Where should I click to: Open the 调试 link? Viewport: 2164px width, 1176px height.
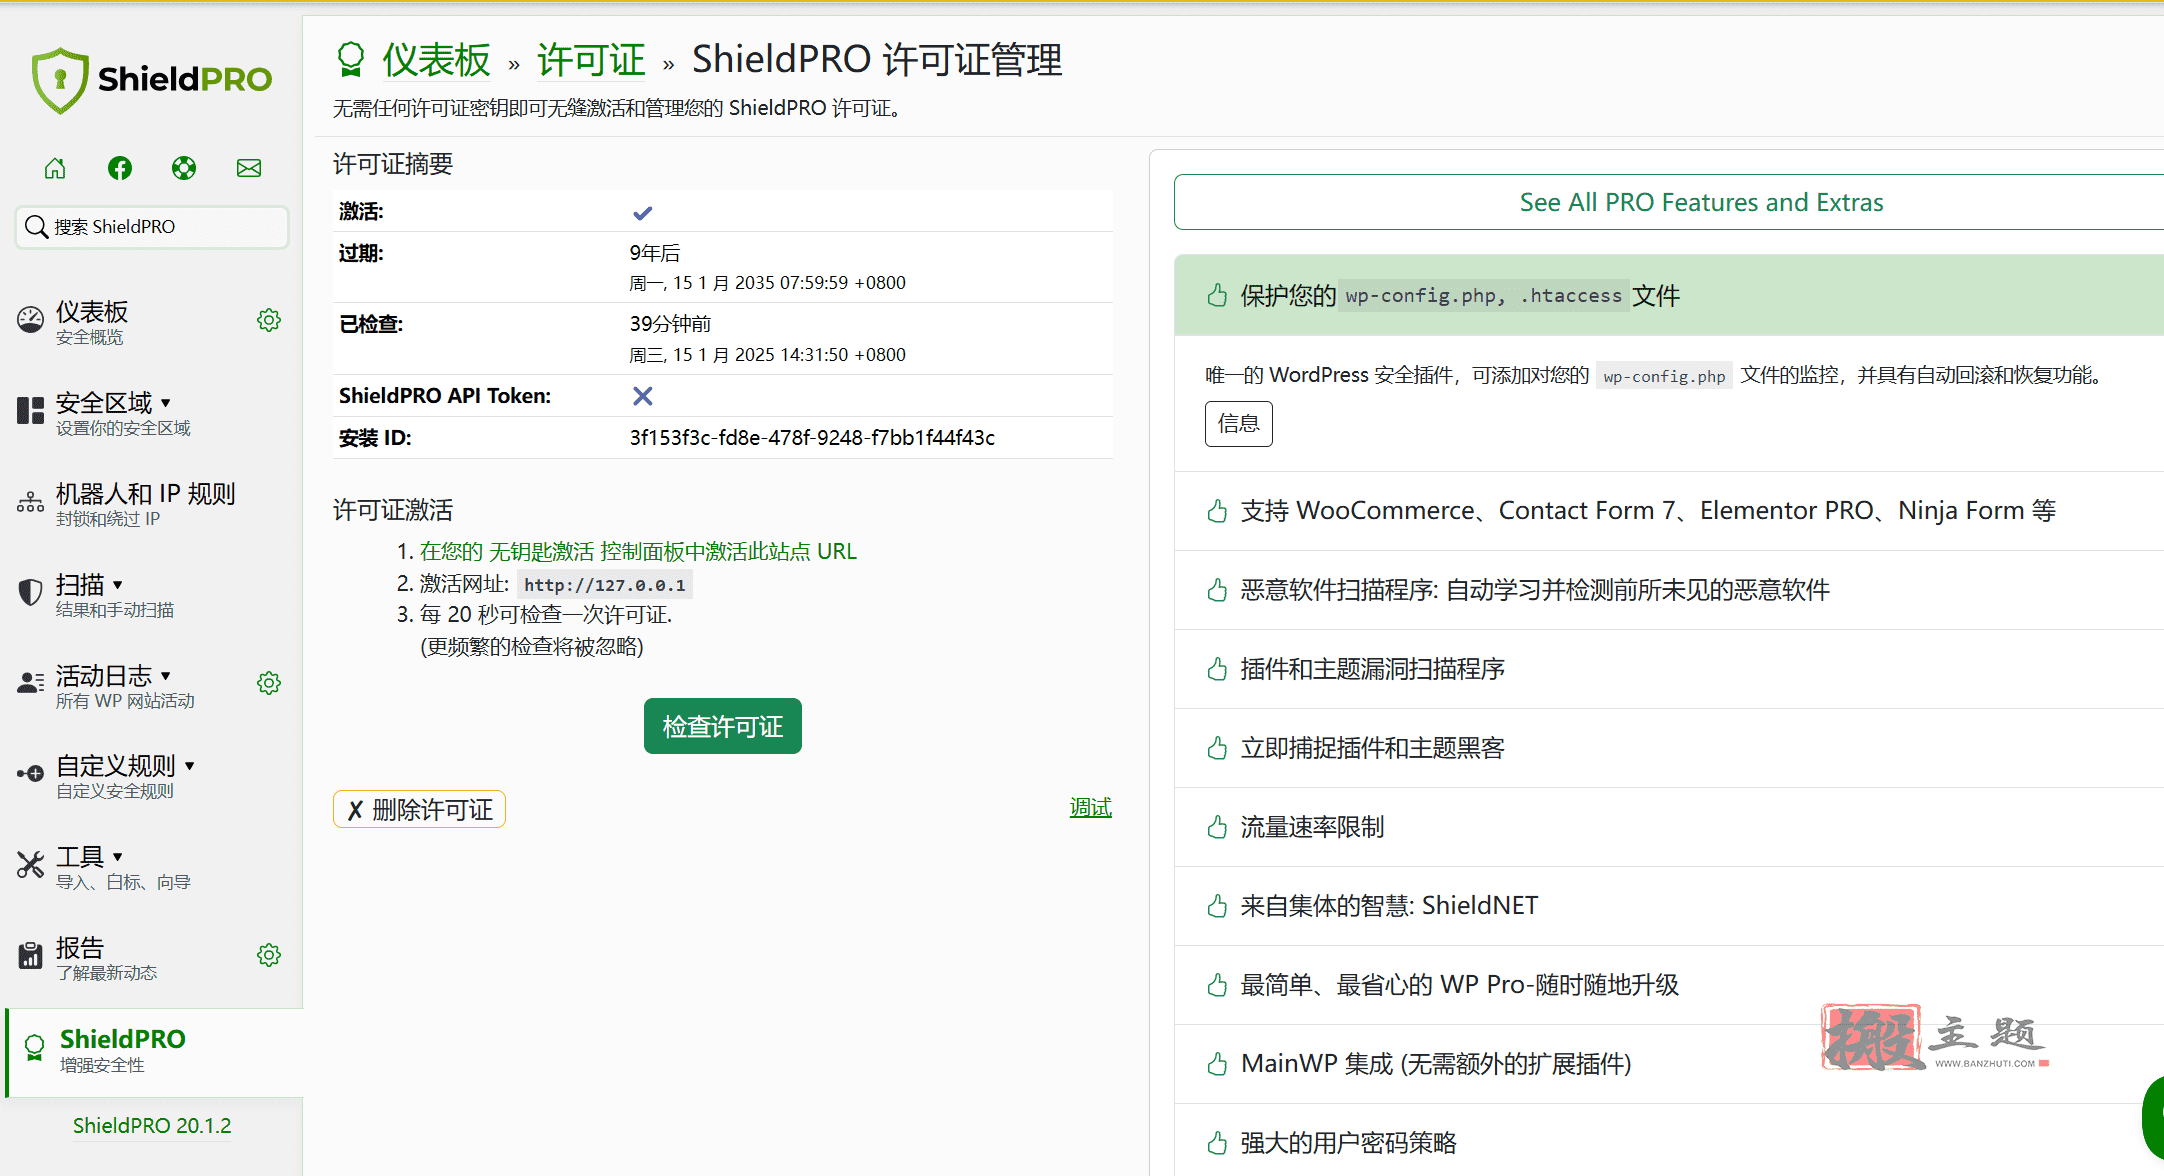tap(1091, 807)
